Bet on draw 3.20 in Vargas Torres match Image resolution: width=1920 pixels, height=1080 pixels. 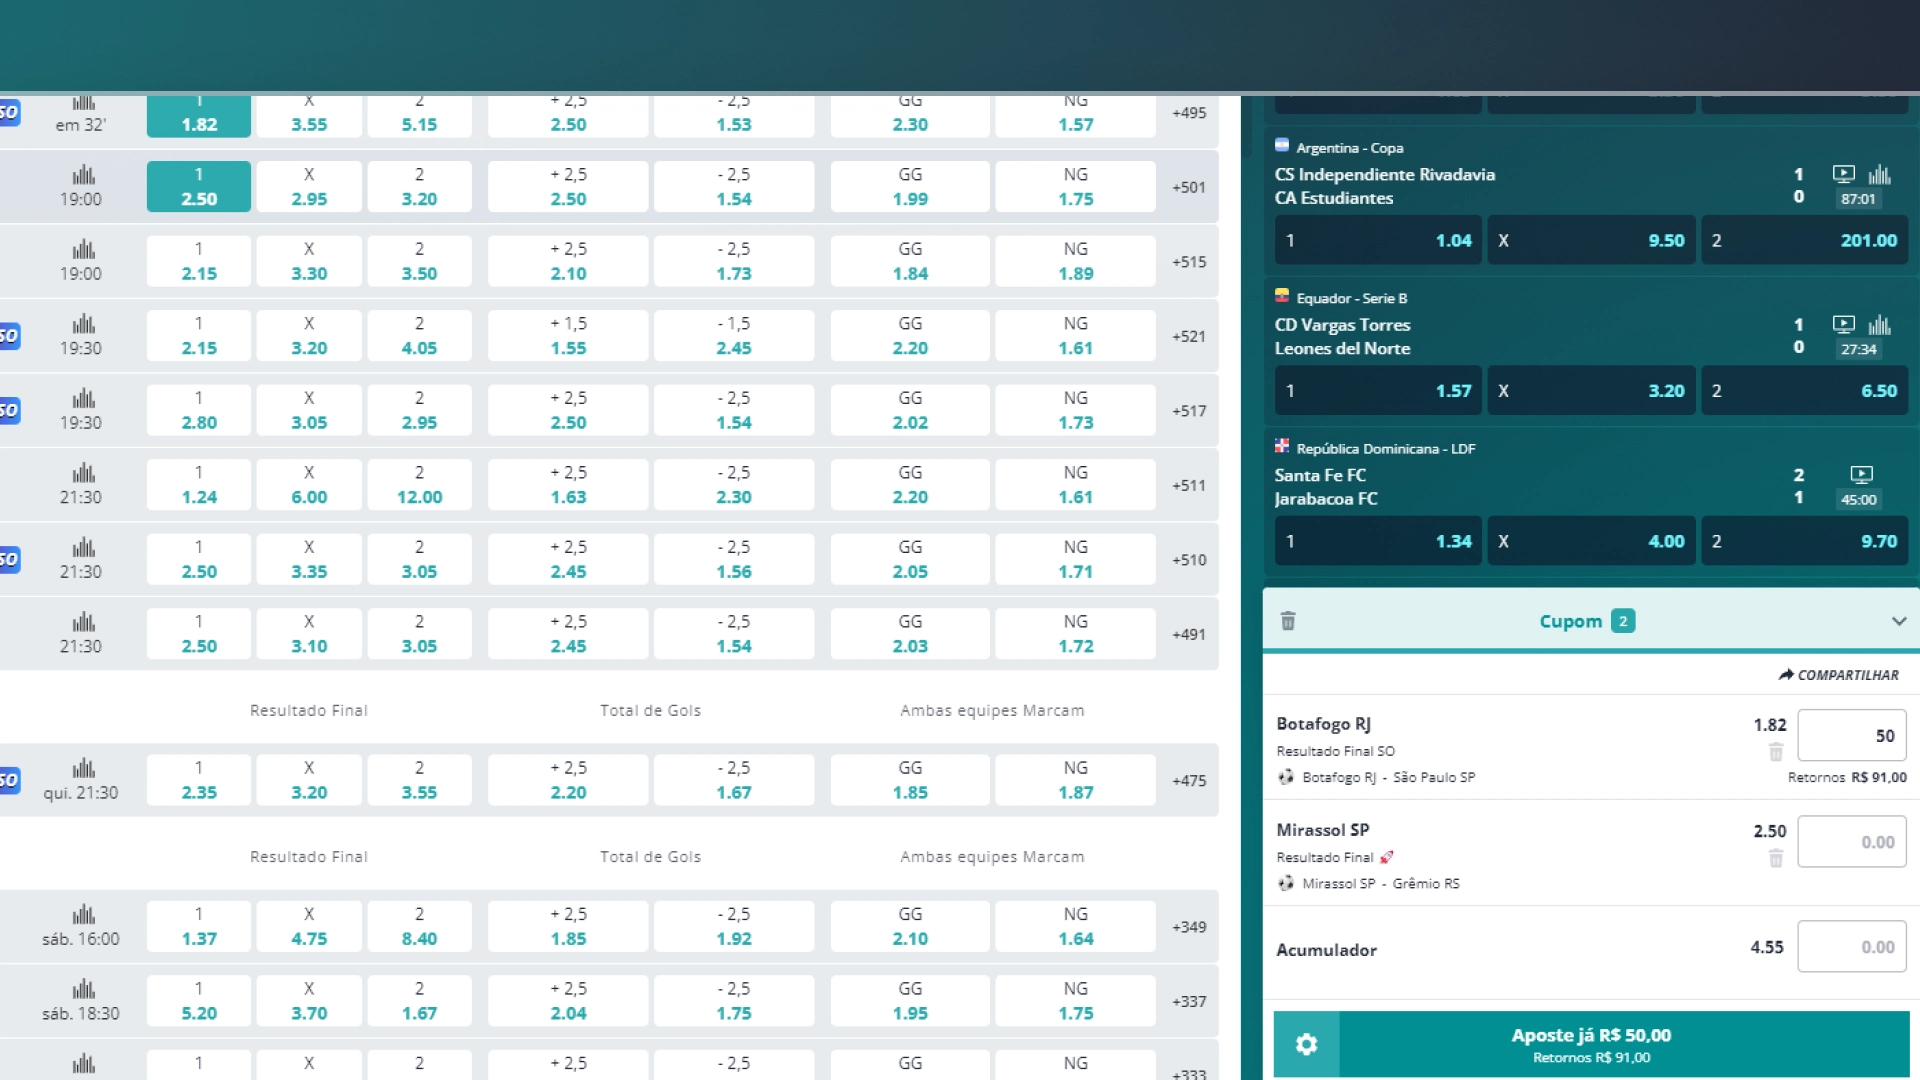coord(1592,391)
